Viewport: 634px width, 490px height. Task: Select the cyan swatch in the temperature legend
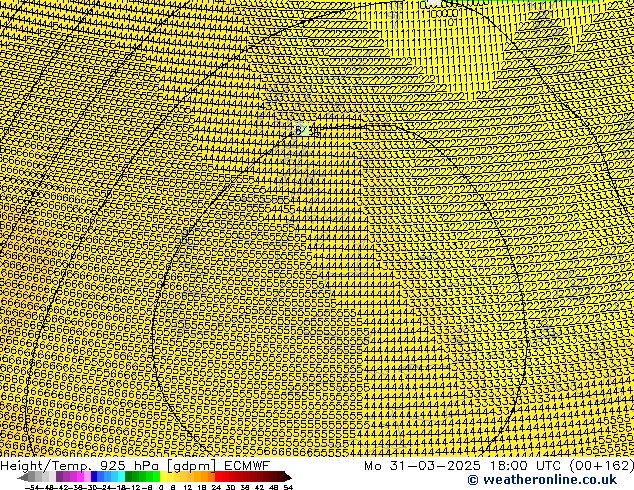click(121, 477)
